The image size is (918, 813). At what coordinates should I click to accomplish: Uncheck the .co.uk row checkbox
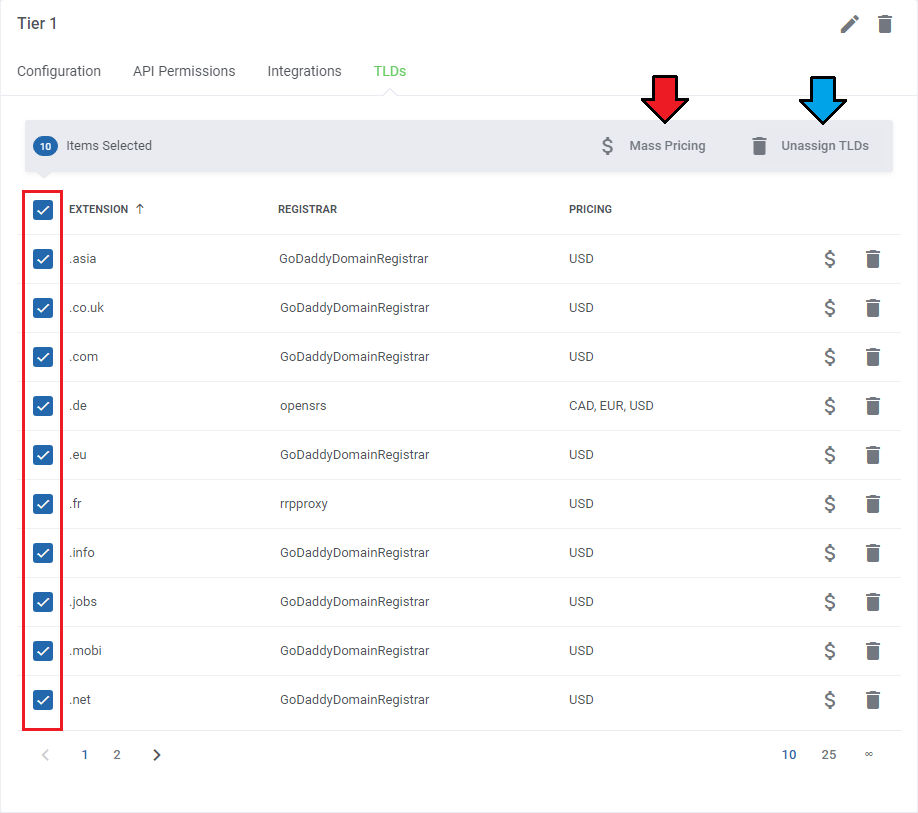point(43,308)
